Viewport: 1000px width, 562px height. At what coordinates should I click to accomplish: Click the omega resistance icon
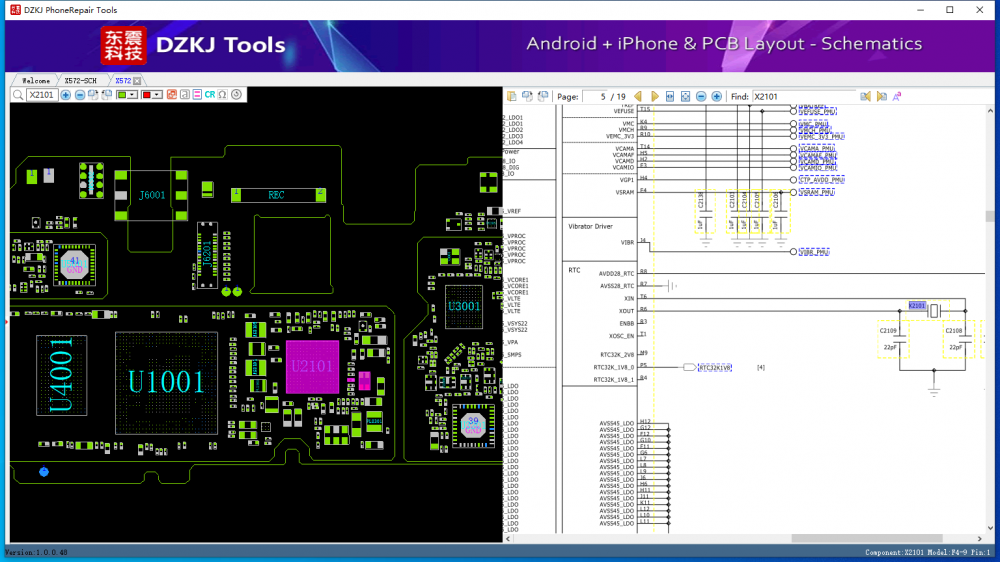pos(222,95)
